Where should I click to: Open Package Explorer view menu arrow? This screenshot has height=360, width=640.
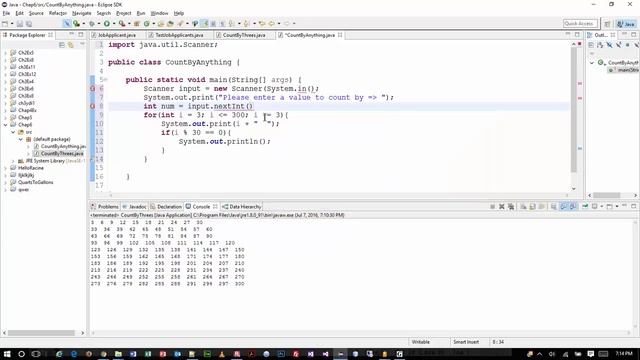[x=82, y=44]
